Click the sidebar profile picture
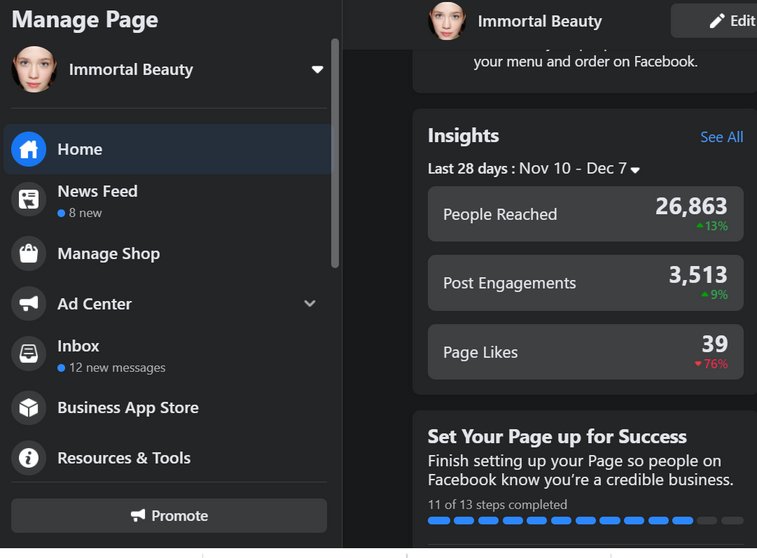The height and width of the screenshot is (558, 757). click(34, 70)
